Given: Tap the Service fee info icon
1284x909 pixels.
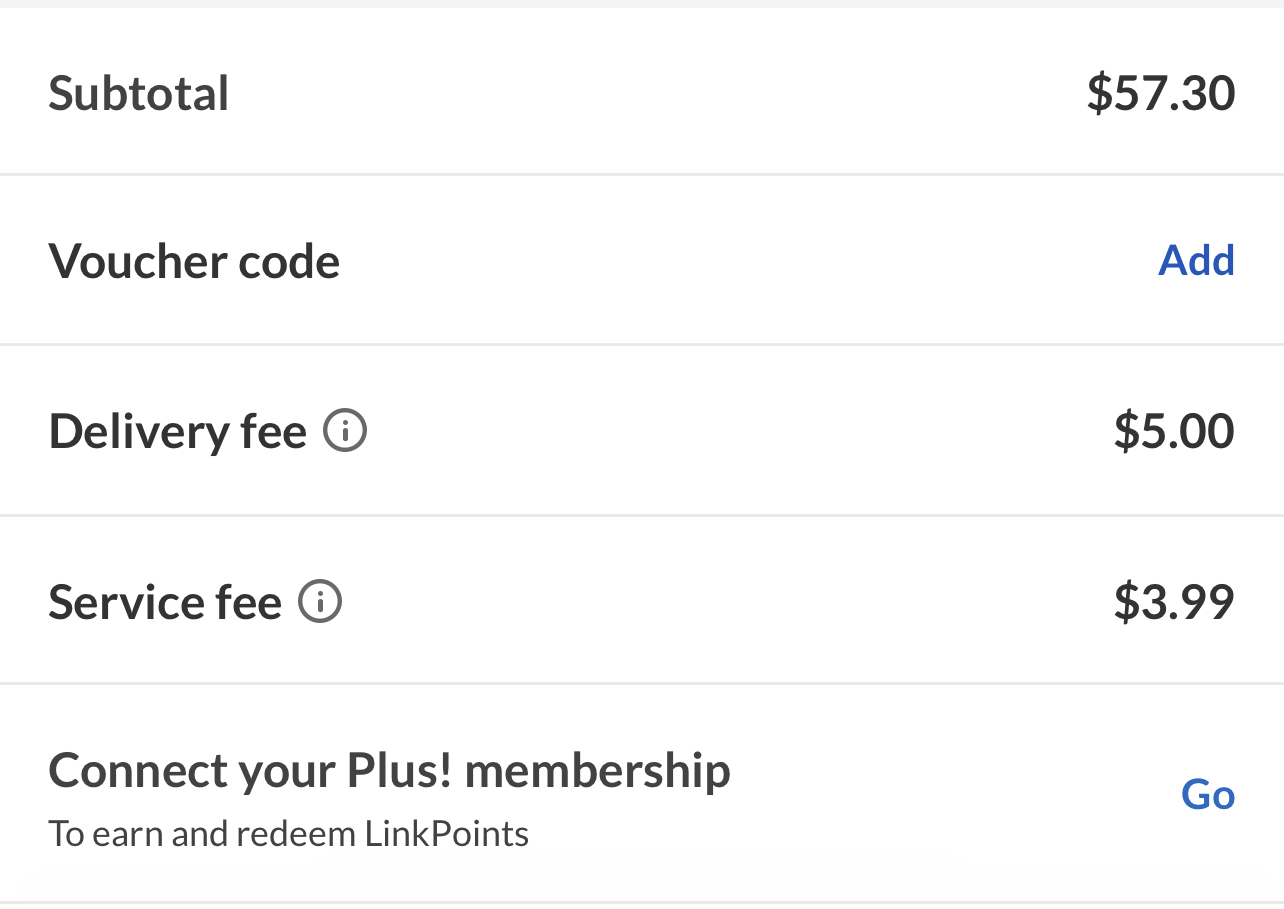Looking at the screenshot, I should coord(320,602).
